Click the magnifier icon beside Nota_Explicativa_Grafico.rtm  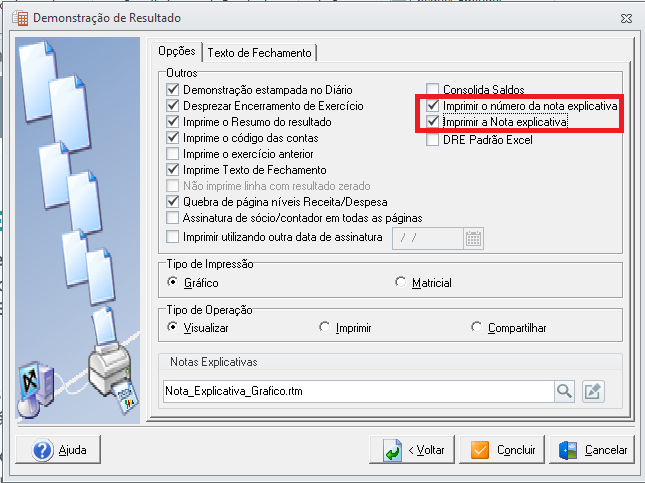[x=564, y=391]
